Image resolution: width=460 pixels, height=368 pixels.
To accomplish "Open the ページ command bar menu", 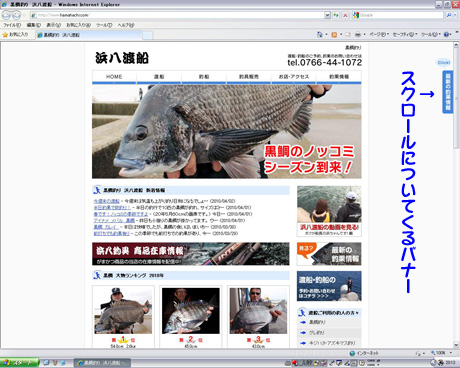I will pos(379,34).
